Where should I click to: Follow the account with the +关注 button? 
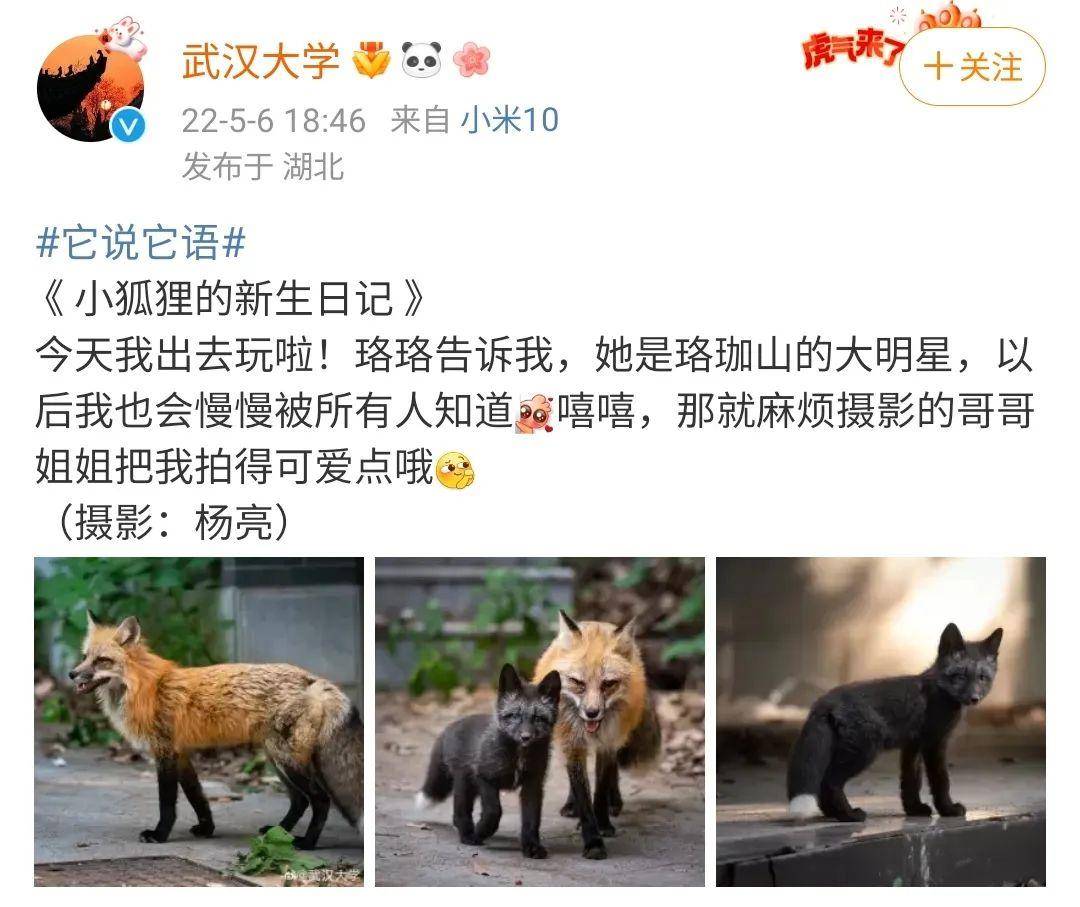coord(972,67)
